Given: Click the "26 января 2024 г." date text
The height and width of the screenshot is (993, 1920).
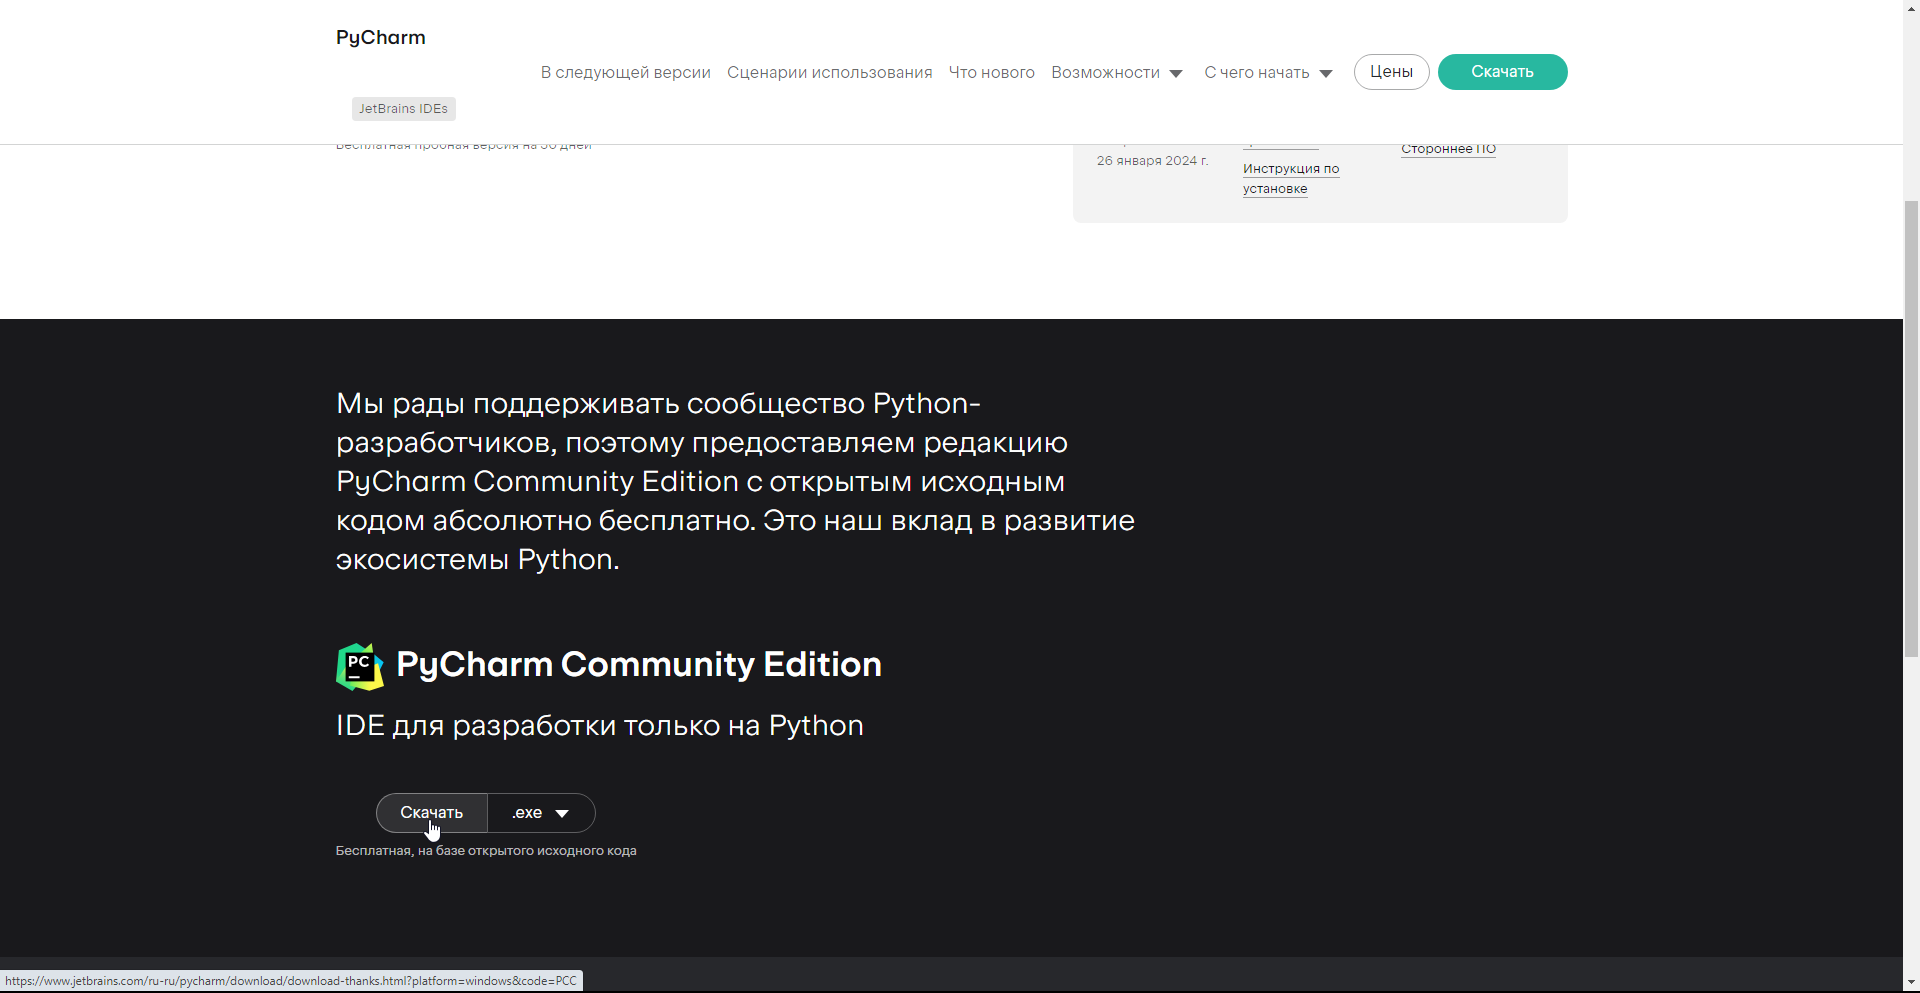Looking at the screenshot, I should pyautogui.click(x=1152, y=161).
